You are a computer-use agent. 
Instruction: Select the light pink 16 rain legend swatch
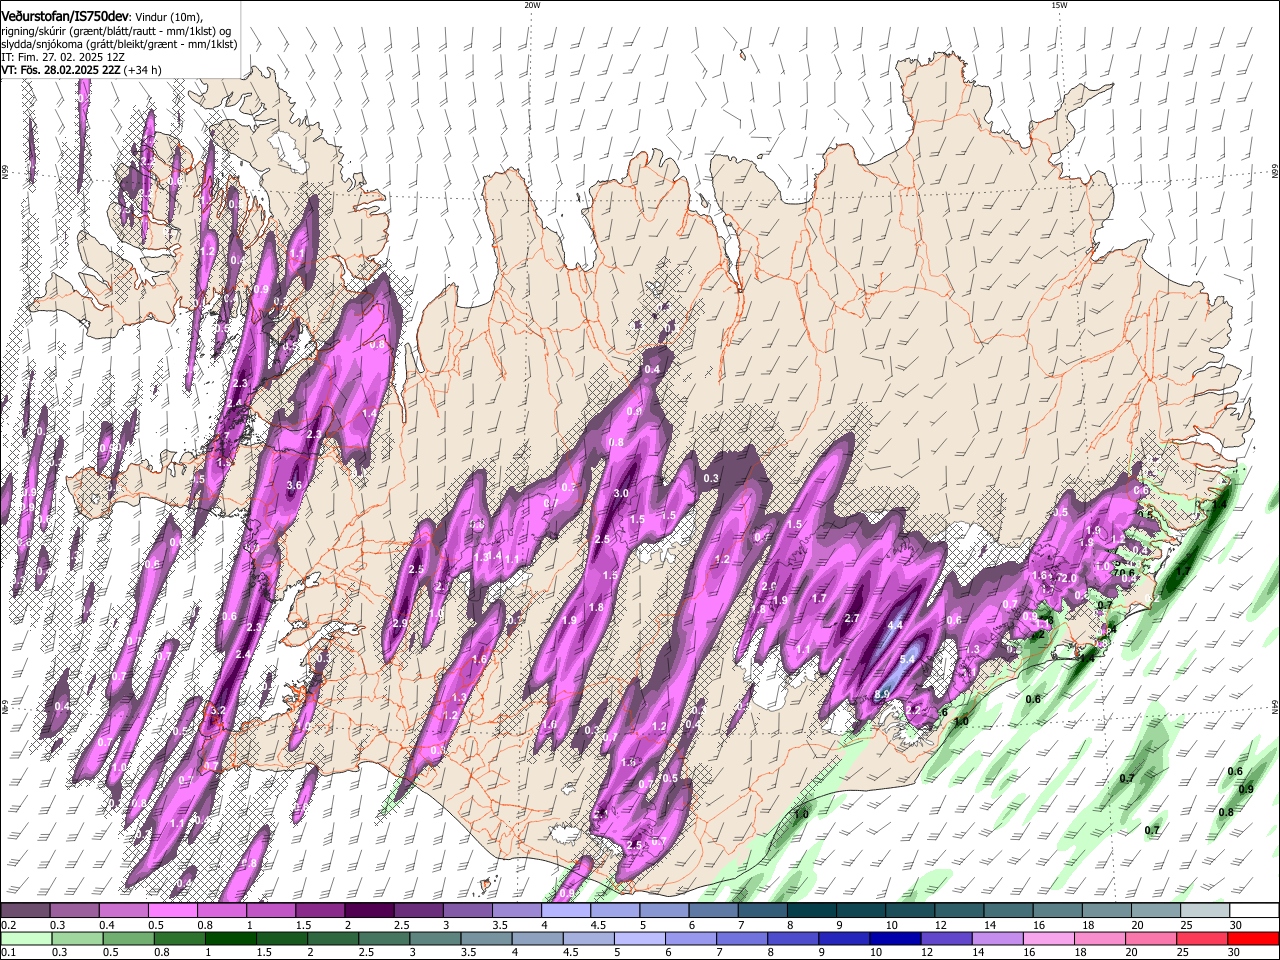[1048, 939]
